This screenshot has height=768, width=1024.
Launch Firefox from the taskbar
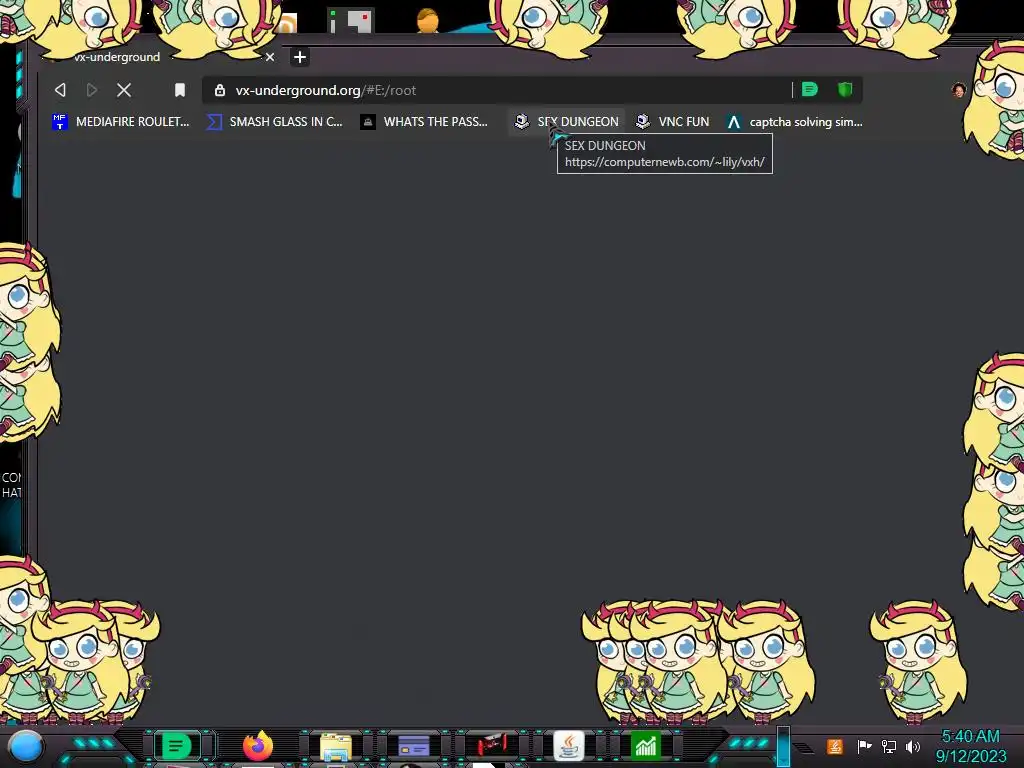[258, 745]
